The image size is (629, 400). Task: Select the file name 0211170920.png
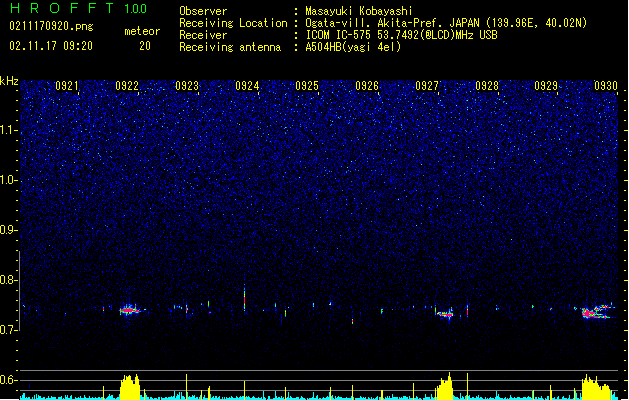(51, 26)
